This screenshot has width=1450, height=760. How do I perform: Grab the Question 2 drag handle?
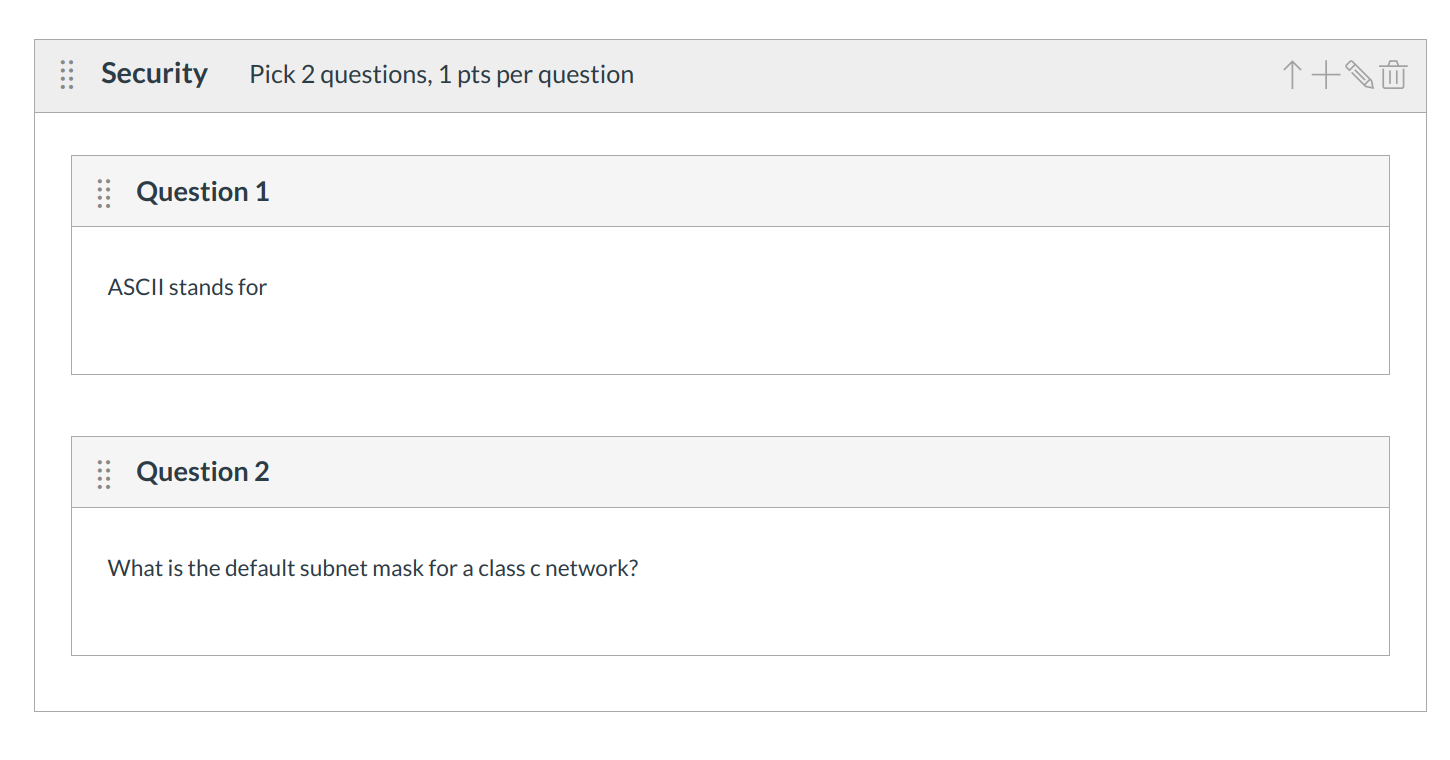coord(104,473)
